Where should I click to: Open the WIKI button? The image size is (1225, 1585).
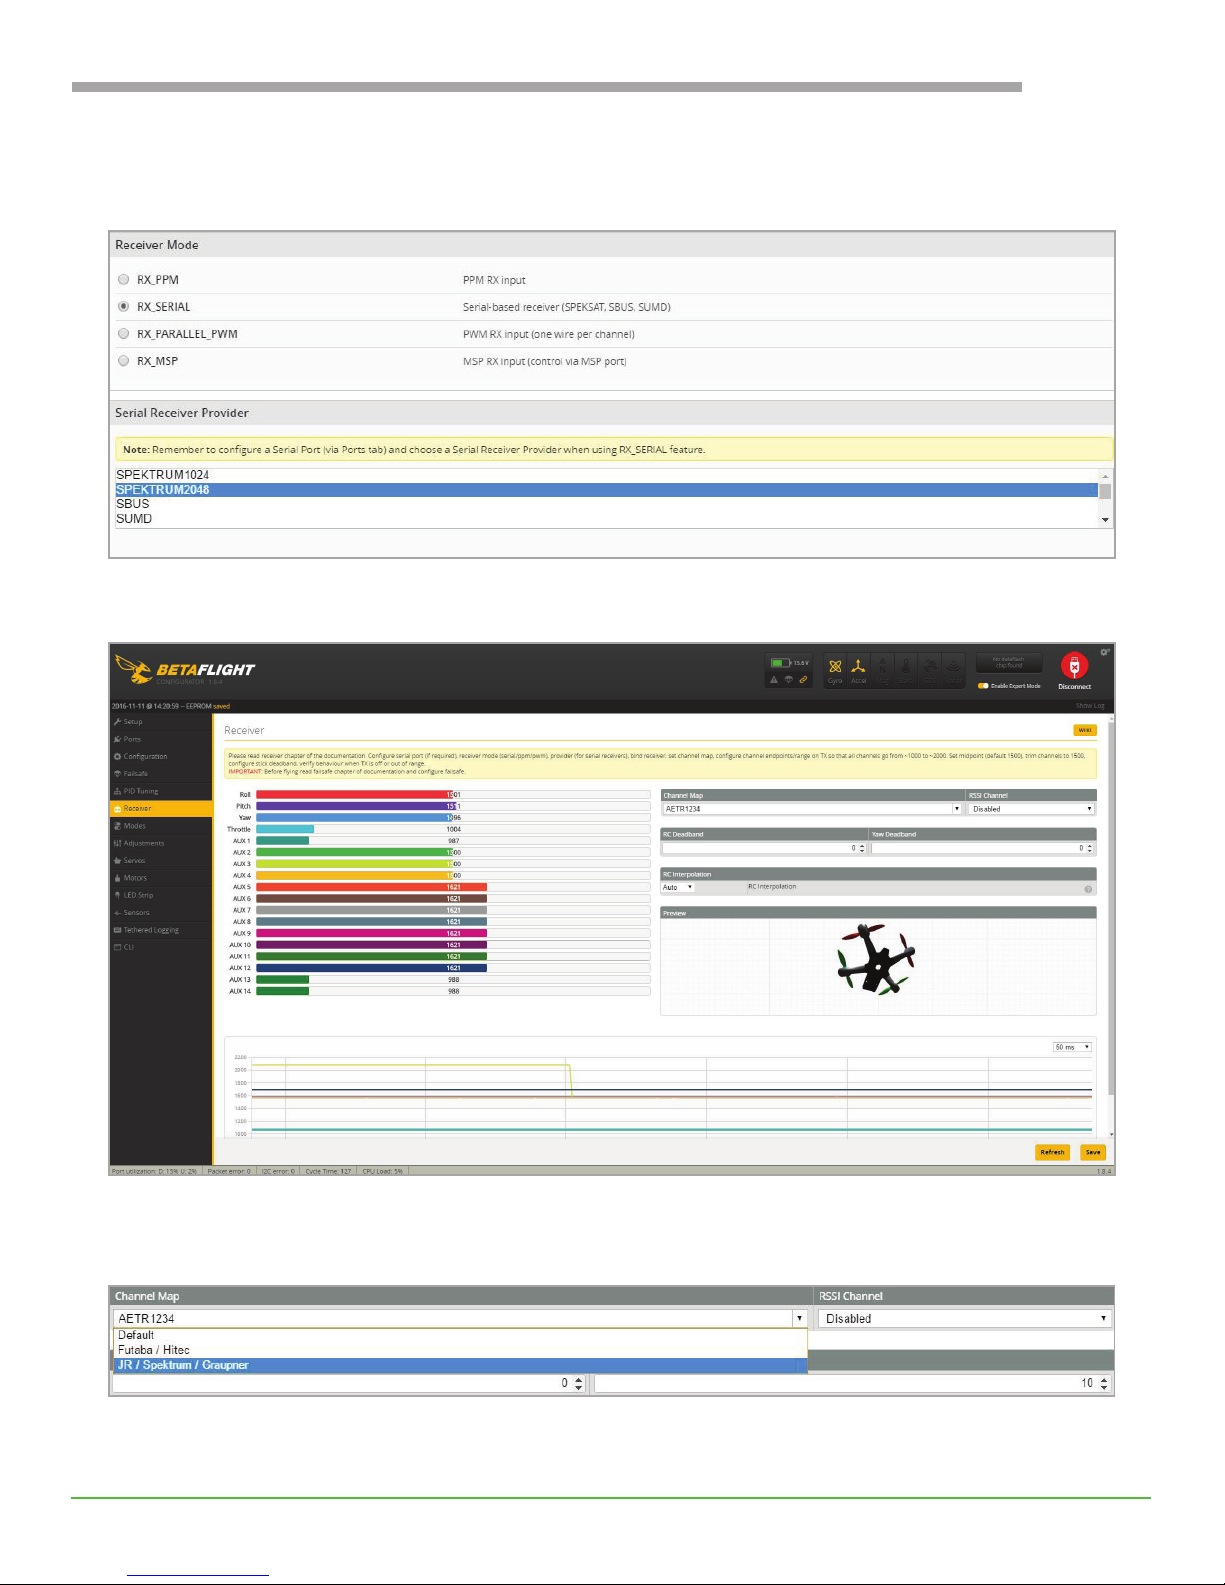(1084, 730)
